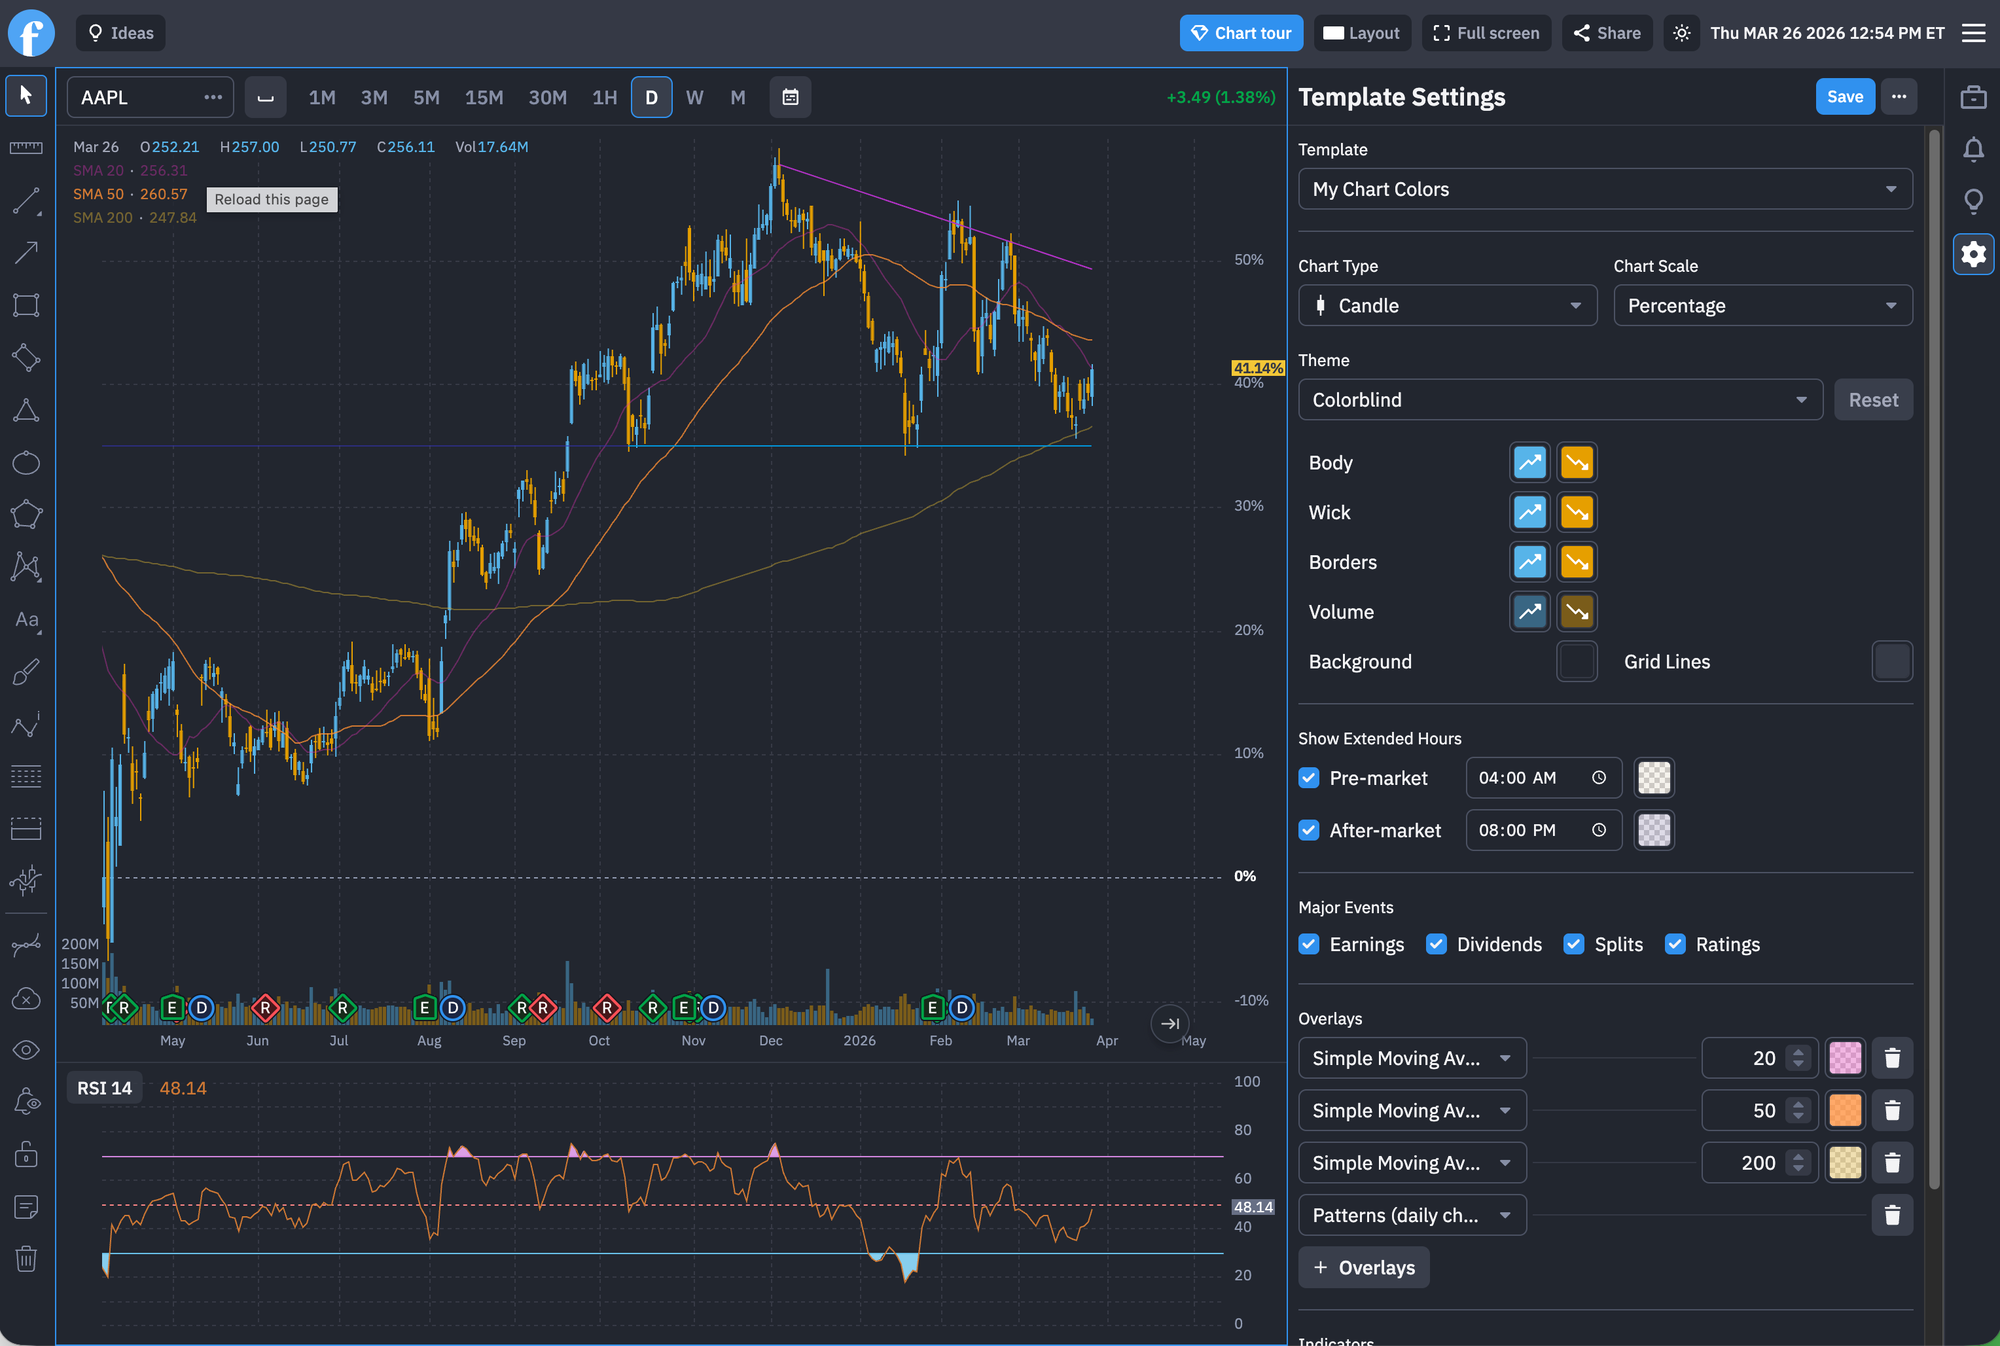Open the Chart Type Candle dropdown
The width and height of the screenshot is (2000, 1346).
tap(1447, 306)
